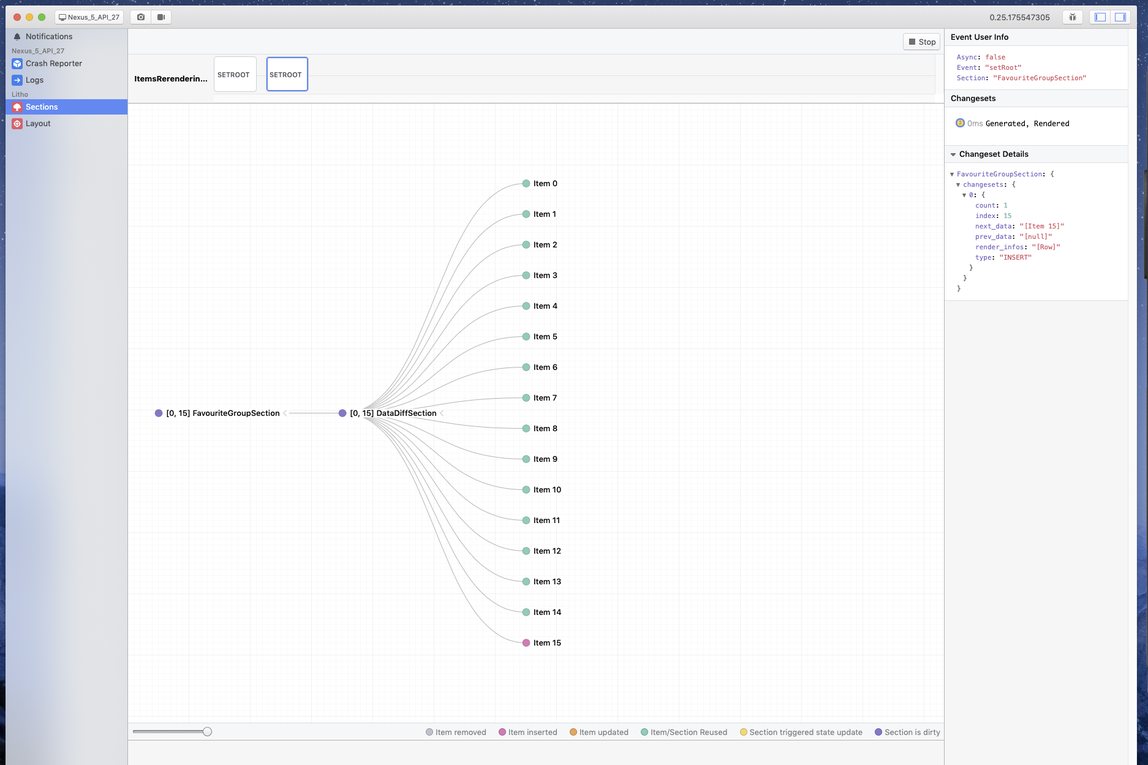Image resolution: width=1148 pixels, height=765 pixels.
Task: Toggle the left sidebar visibility
Action: (x=1100, y=17)
